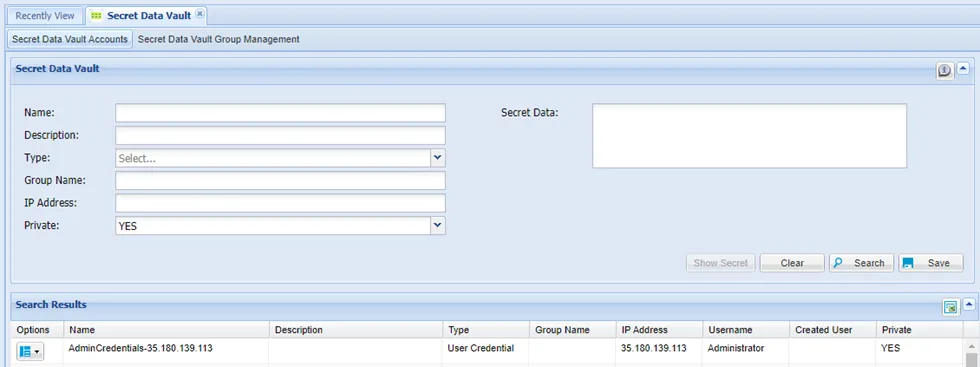
Task: Collapse the Search Results panel
Action: click(969, 304)
